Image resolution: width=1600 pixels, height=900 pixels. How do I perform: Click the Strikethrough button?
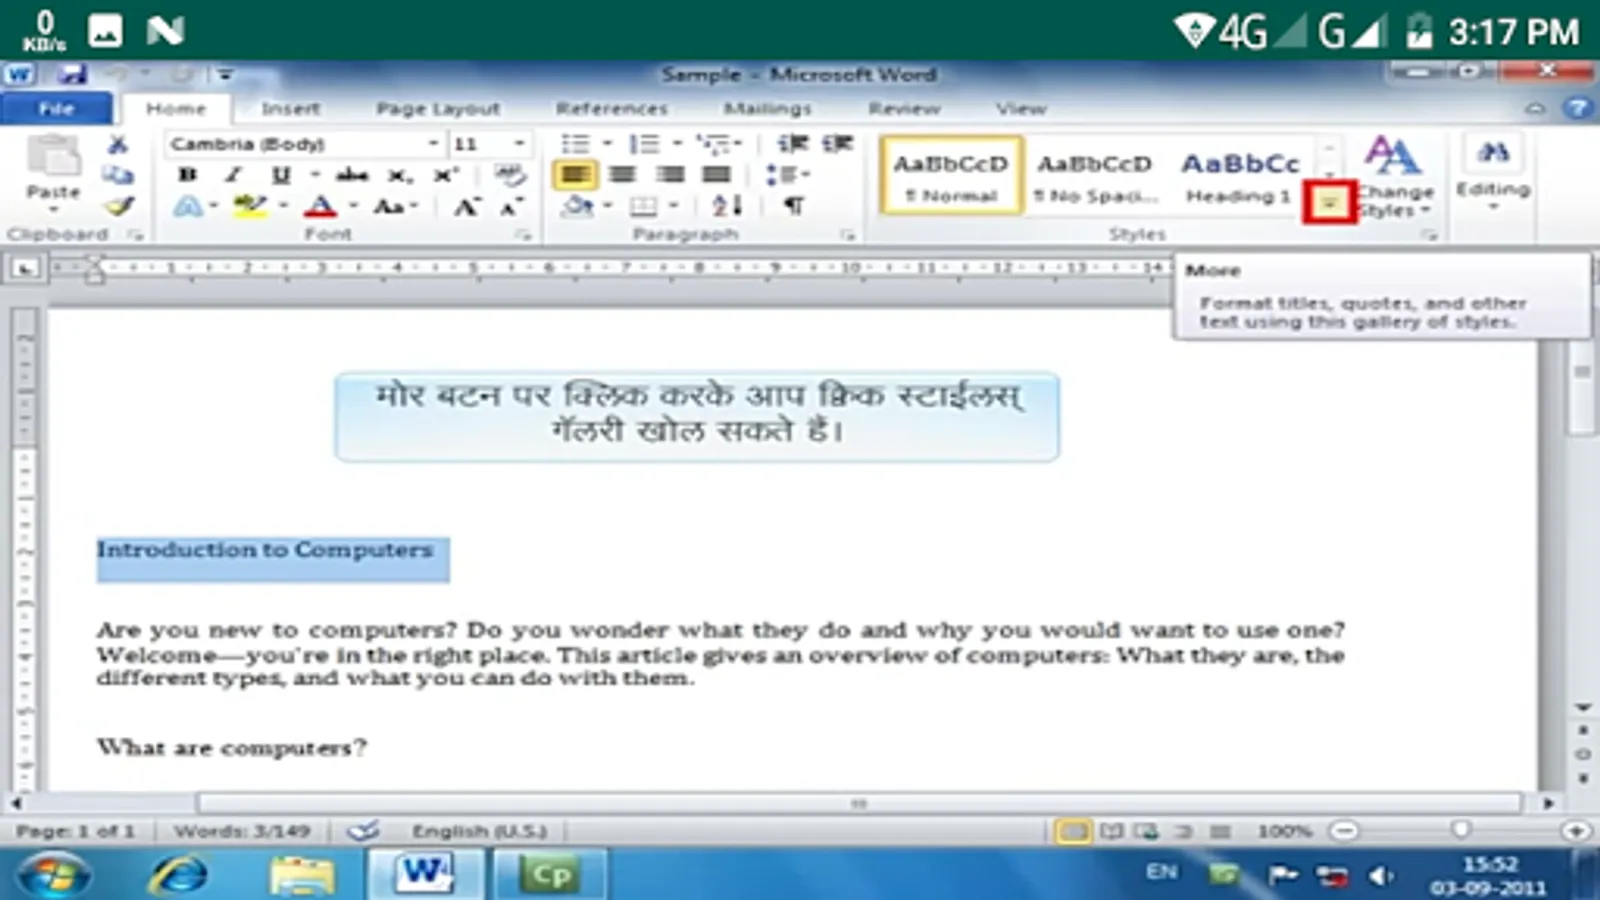(352, 175)
